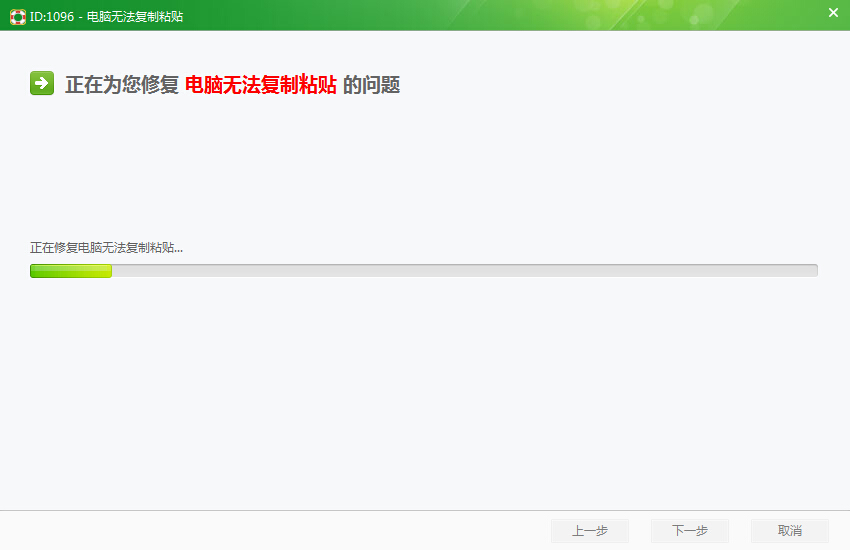
Task: Click the red 电脑无法复制粘贴 heading text
Action: 260,85
